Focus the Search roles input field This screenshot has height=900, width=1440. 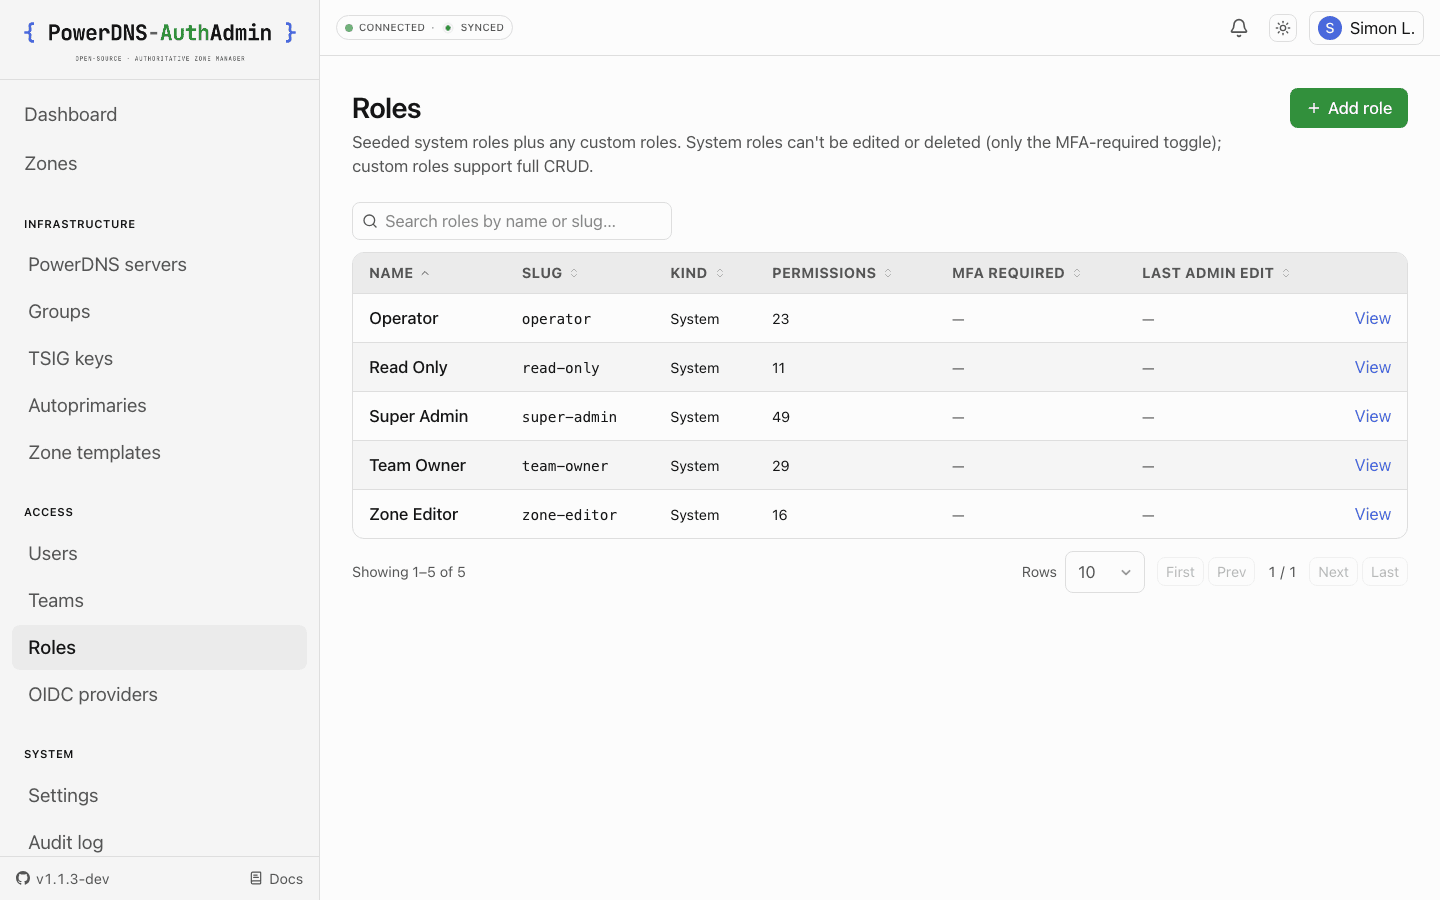pyautogui.click(x=512, y=221)
